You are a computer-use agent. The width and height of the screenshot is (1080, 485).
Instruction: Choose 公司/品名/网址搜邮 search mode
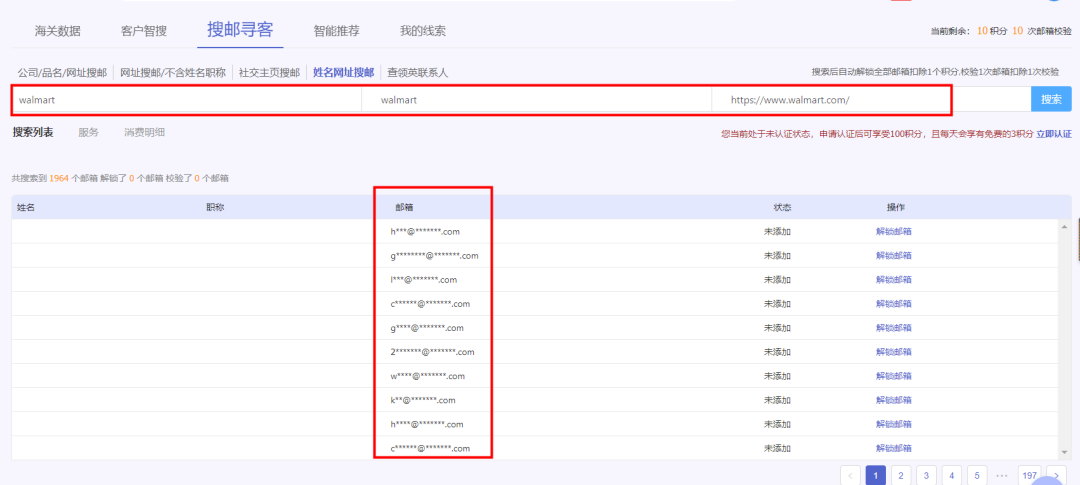click(x=62, y=72)
